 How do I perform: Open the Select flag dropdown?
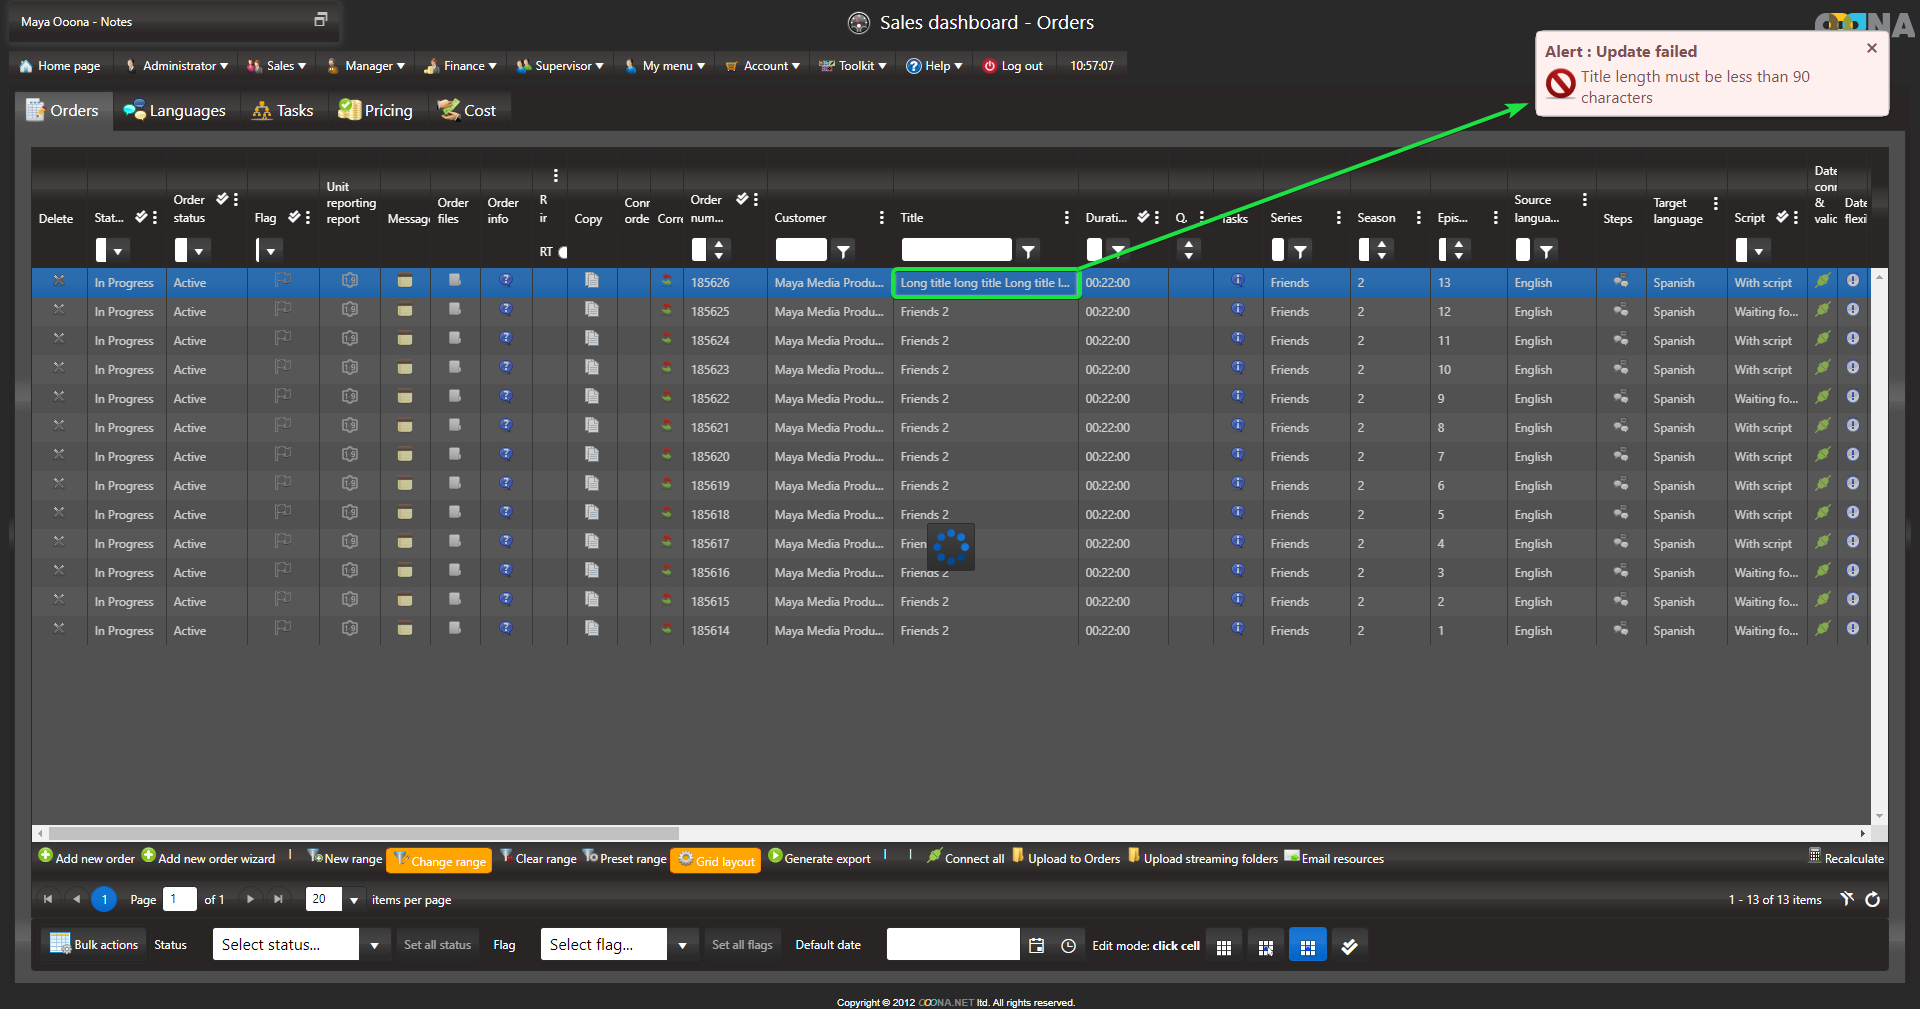(x=682, y=945)
